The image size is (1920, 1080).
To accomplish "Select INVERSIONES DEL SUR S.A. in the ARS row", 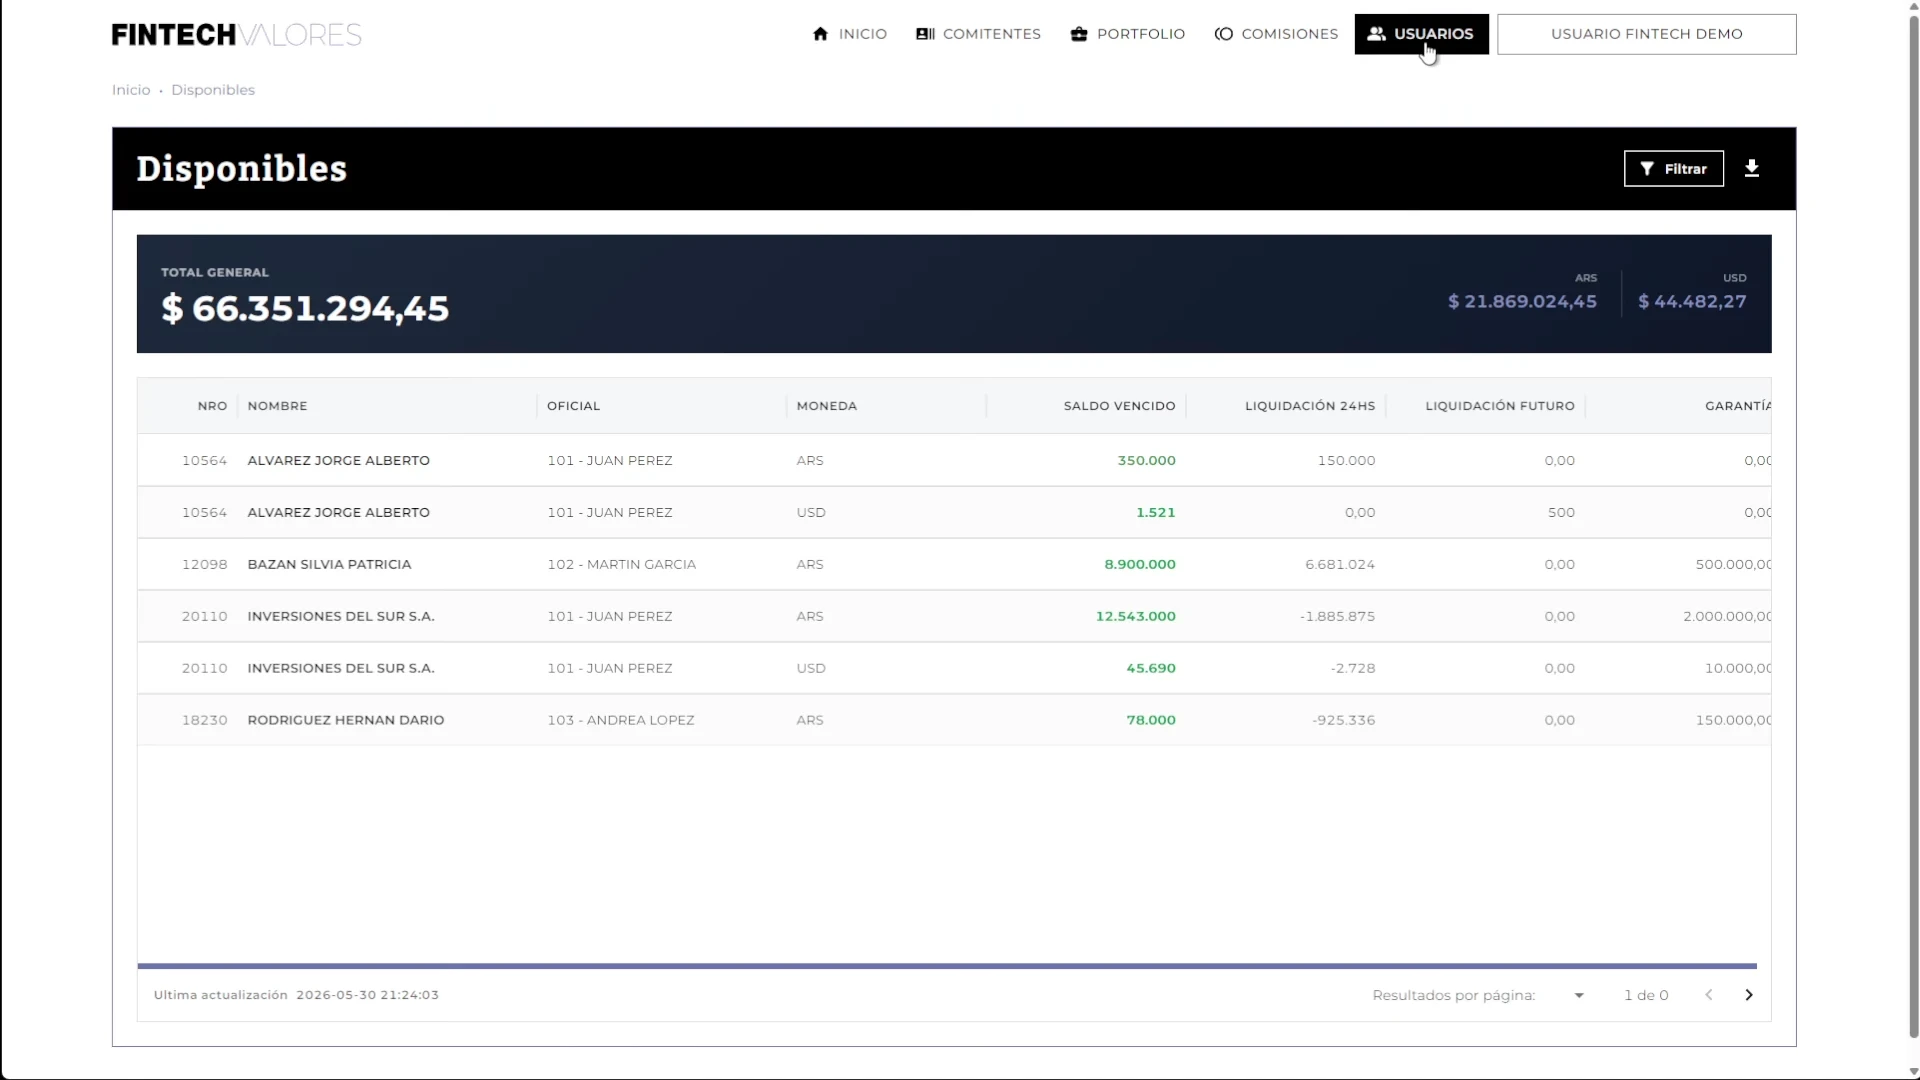I will tap(340, 617).
